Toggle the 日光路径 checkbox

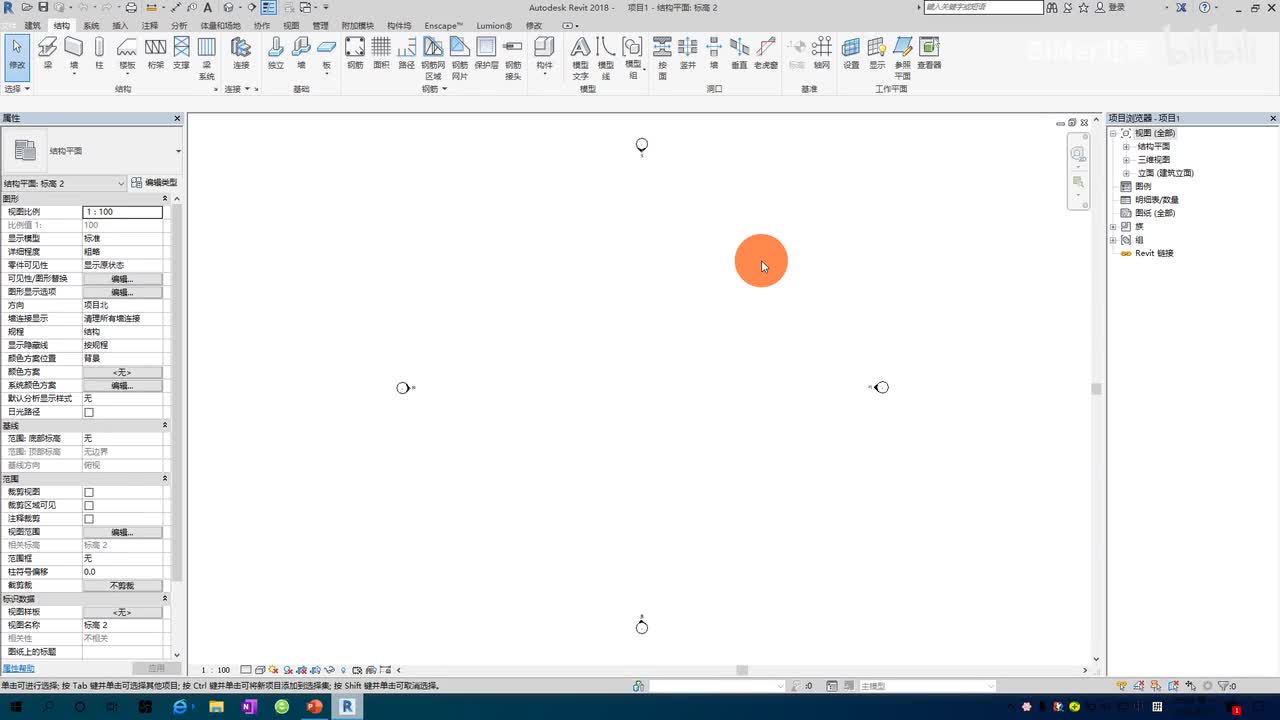(x=89, y=412)
